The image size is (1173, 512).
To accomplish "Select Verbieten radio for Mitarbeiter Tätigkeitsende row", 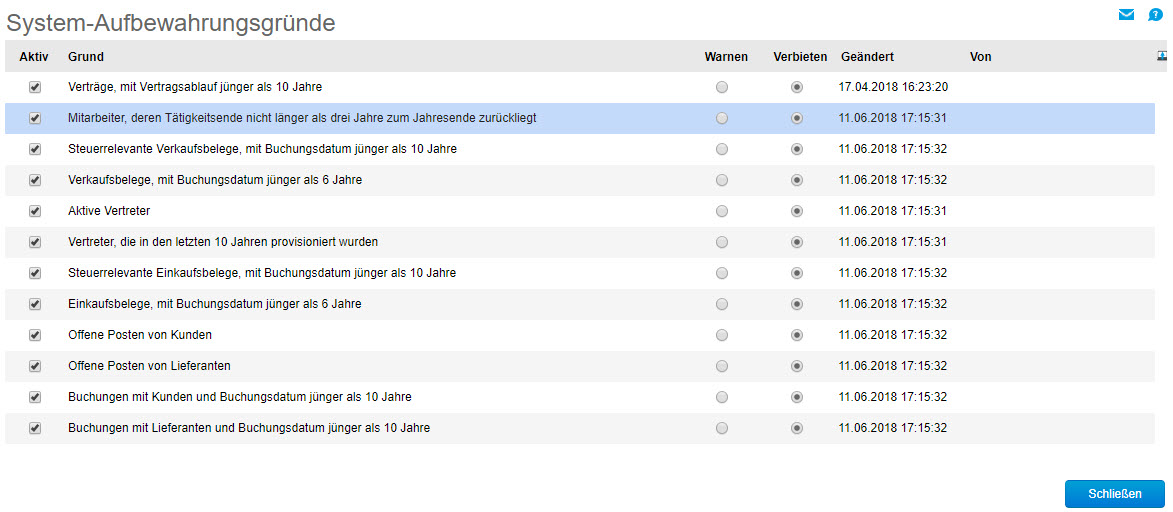I will tap(797, 118).
